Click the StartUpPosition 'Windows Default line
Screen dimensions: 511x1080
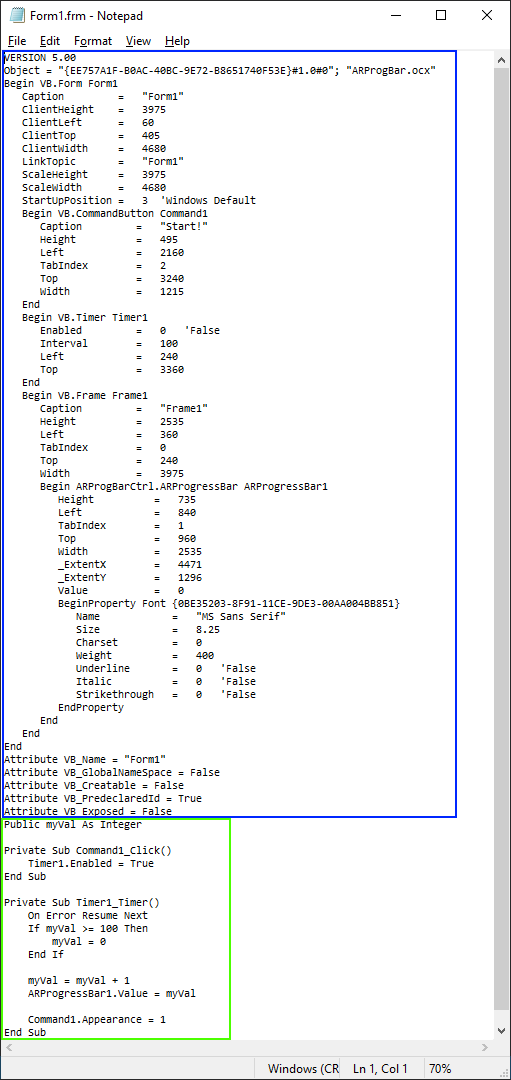[139, 200]
